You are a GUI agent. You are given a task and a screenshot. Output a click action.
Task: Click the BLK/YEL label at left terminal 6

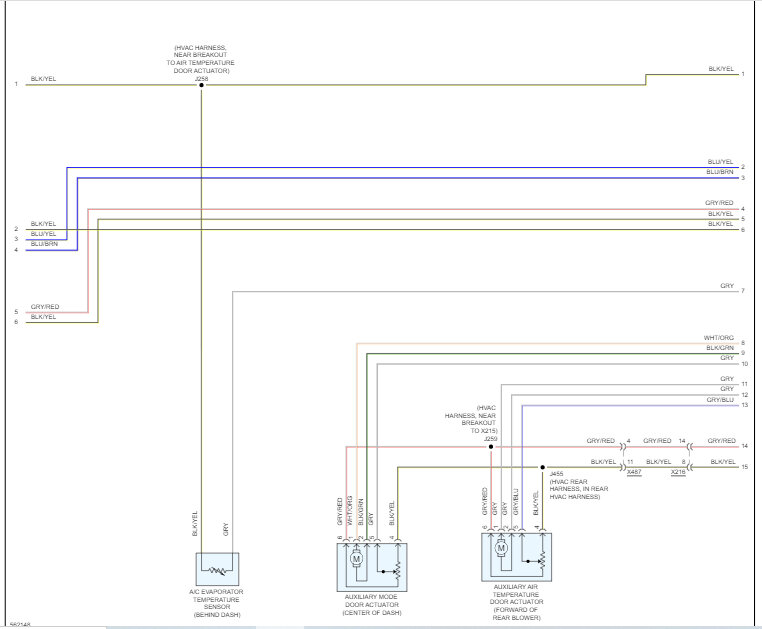pos(43,316)
